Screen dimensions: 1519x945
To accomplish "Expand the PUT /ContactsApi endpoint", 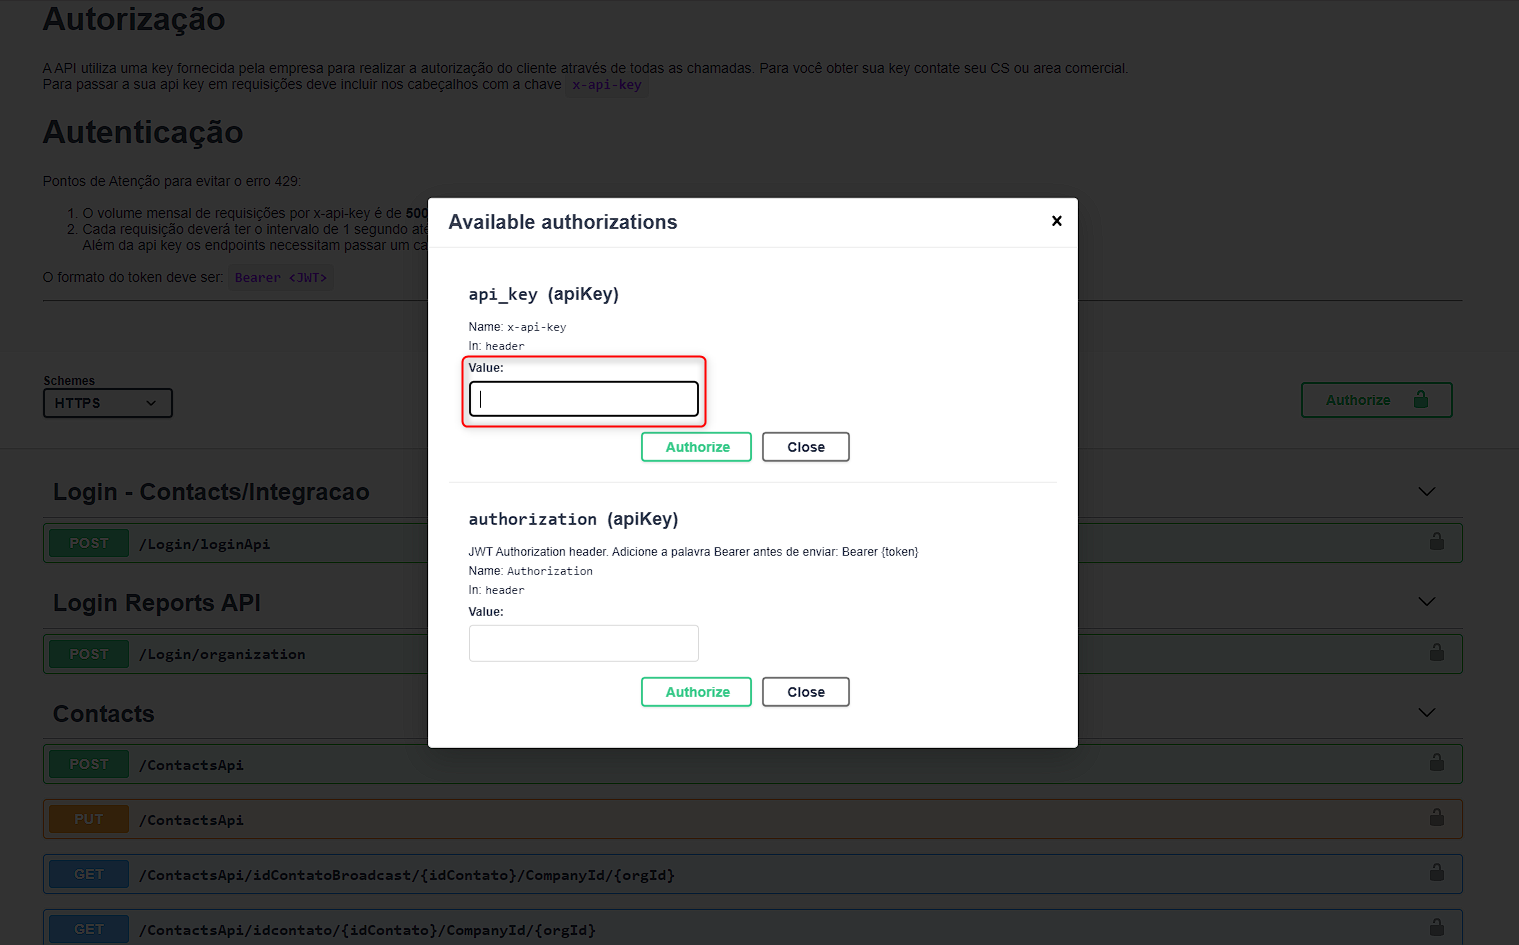I will [x=752, y=819].
